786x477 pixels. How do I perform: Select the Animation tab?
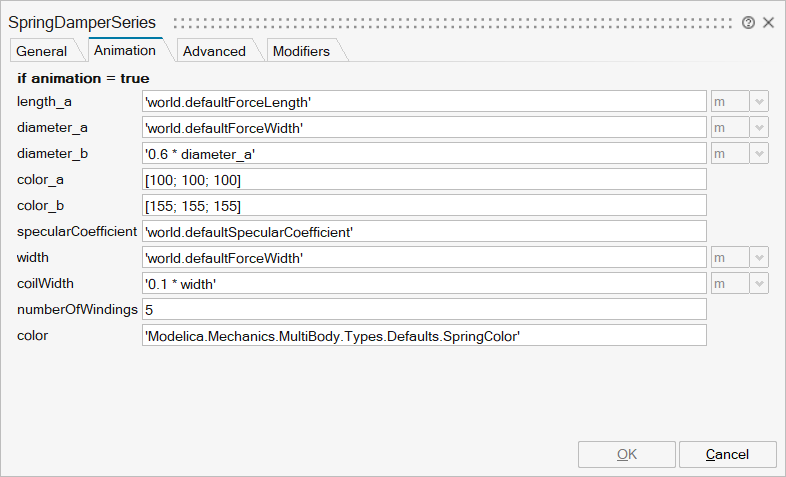coord(124,50)
